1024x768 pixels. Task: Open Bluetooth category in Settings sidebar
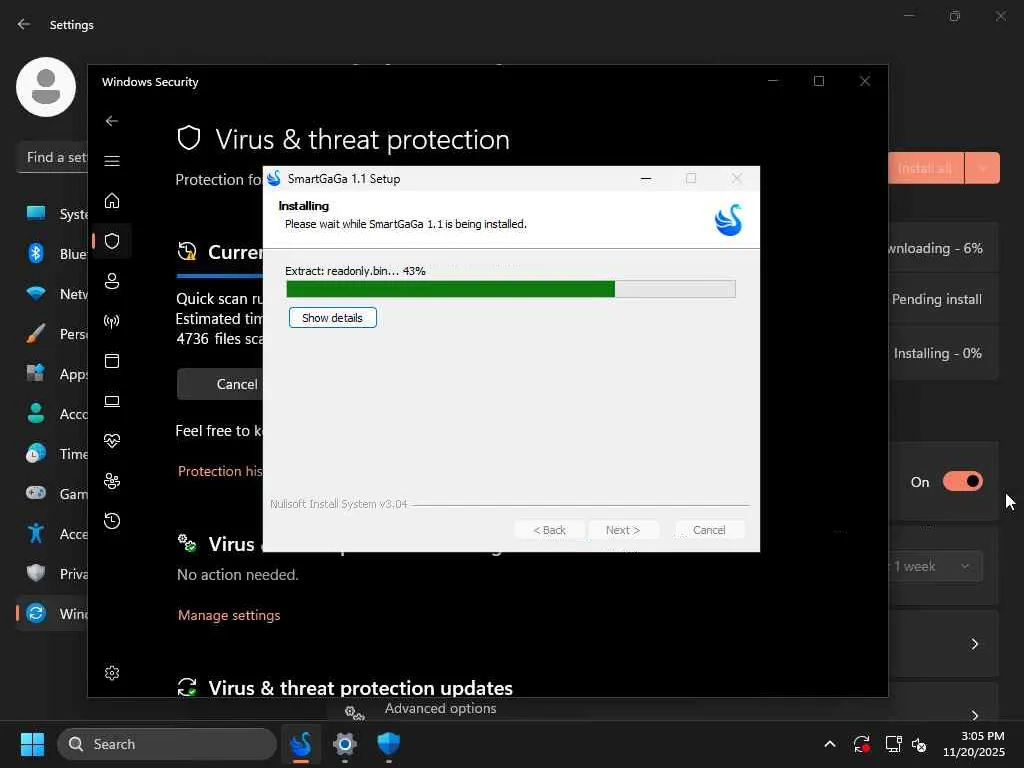[x=52, y=253]
